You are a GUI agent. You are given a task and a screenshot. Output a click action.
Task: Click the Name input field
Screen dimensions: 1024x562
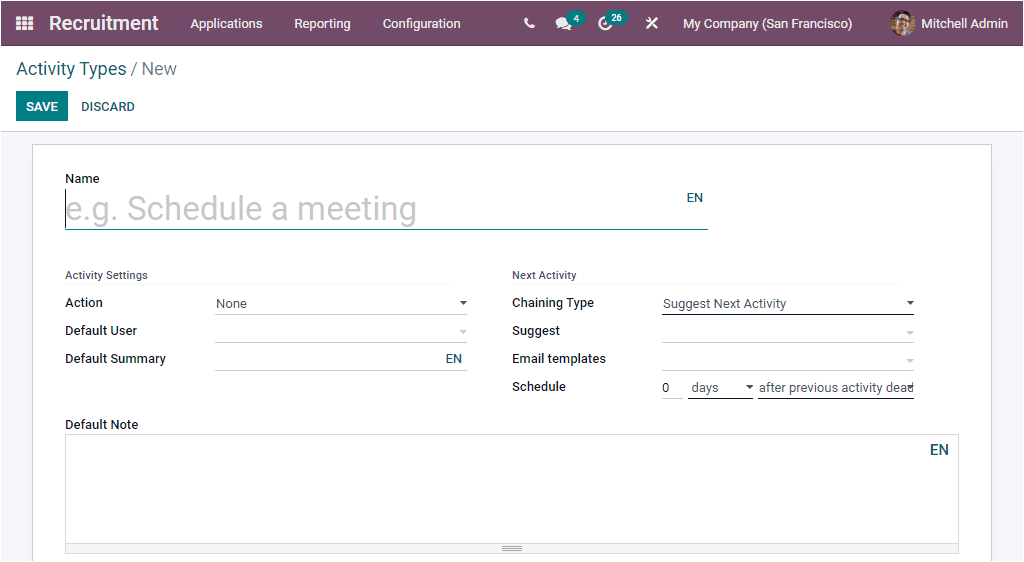point(370,209)
